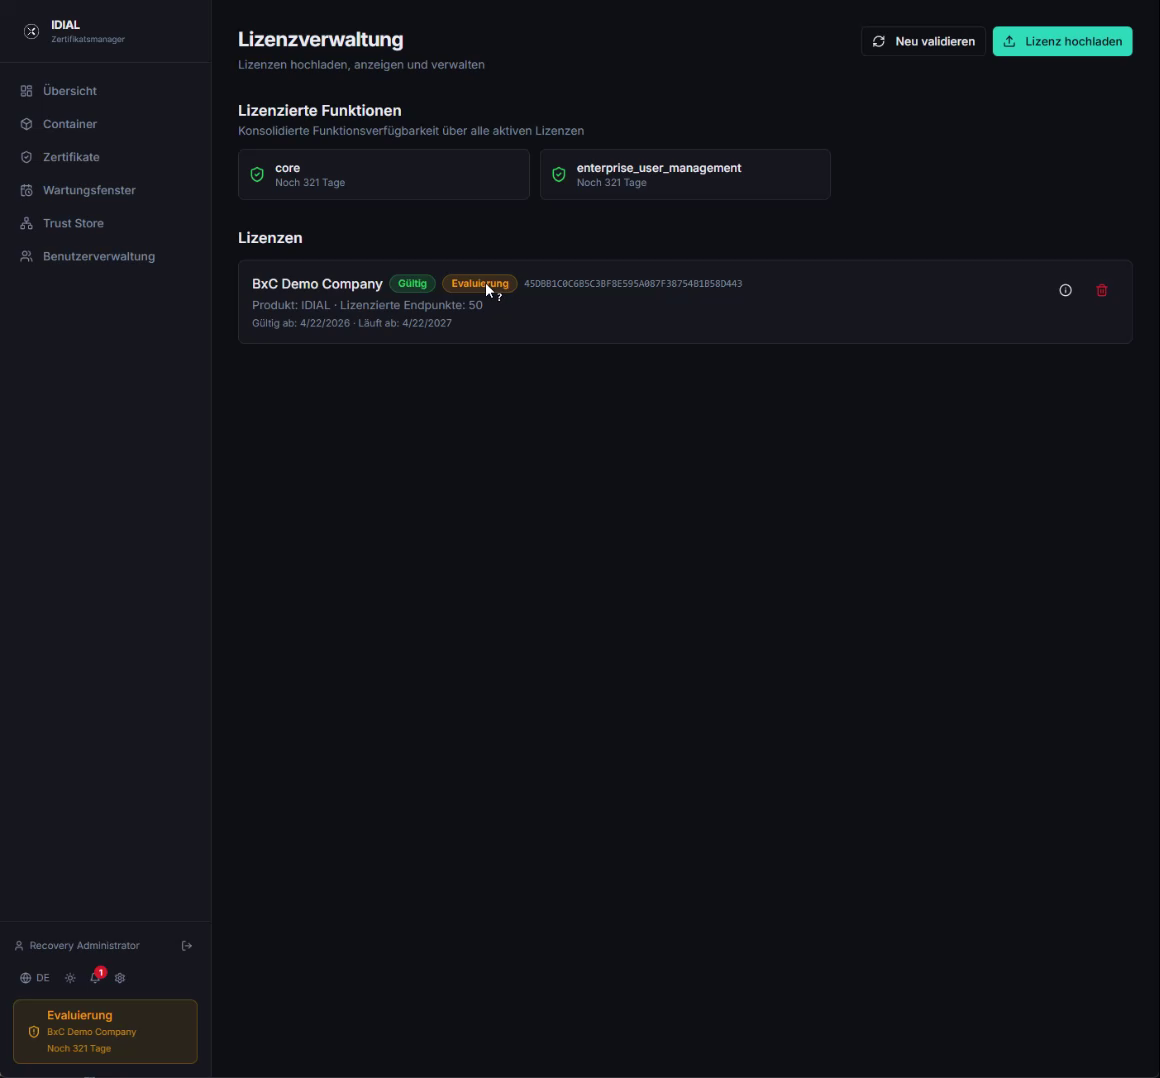Open settings gear icon in sidebar
This screenshot has height=1078, width=1160.
pyautogui.click(x=120, y=978)
